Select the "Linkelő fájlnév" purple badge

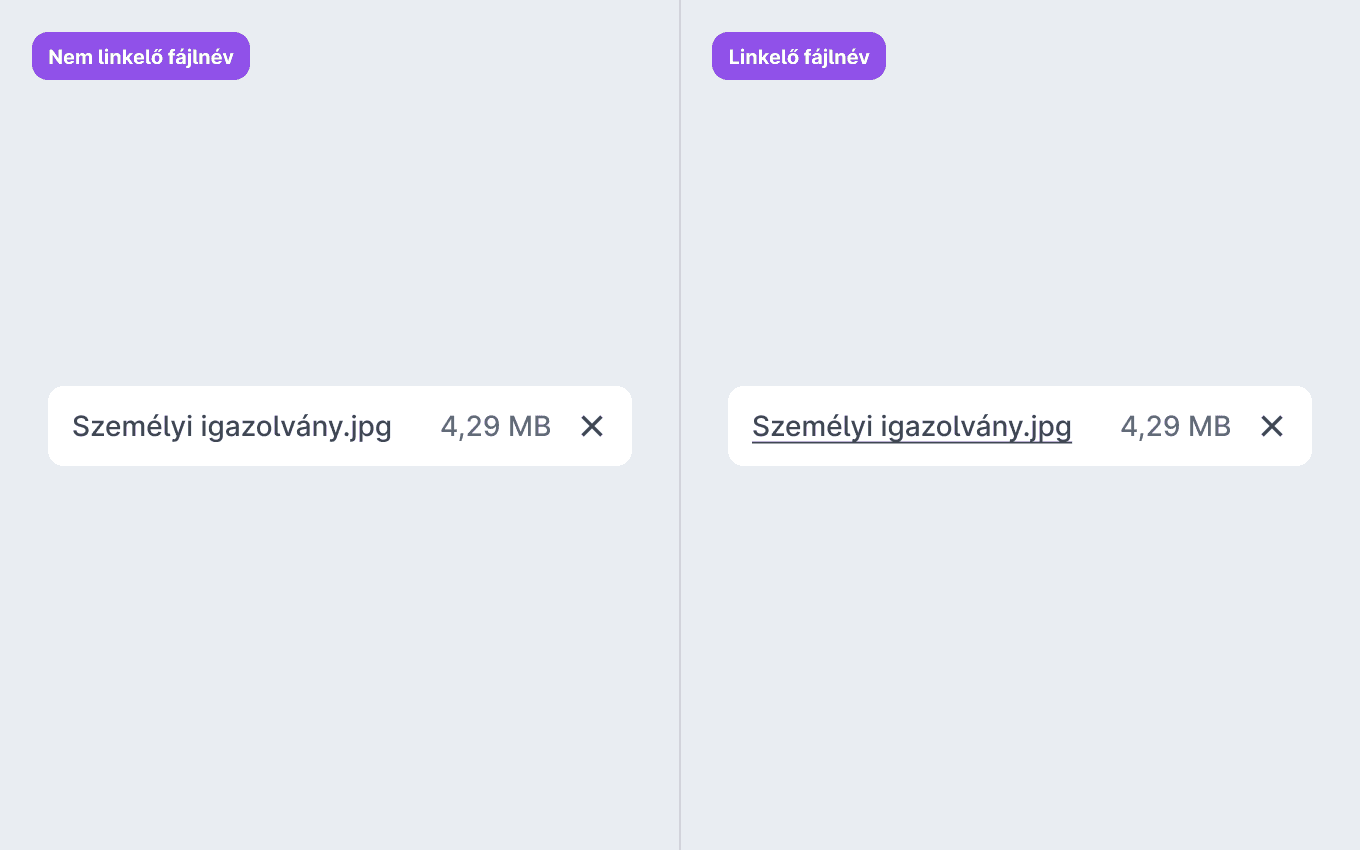pyautogui.click(x=799, y=56)
